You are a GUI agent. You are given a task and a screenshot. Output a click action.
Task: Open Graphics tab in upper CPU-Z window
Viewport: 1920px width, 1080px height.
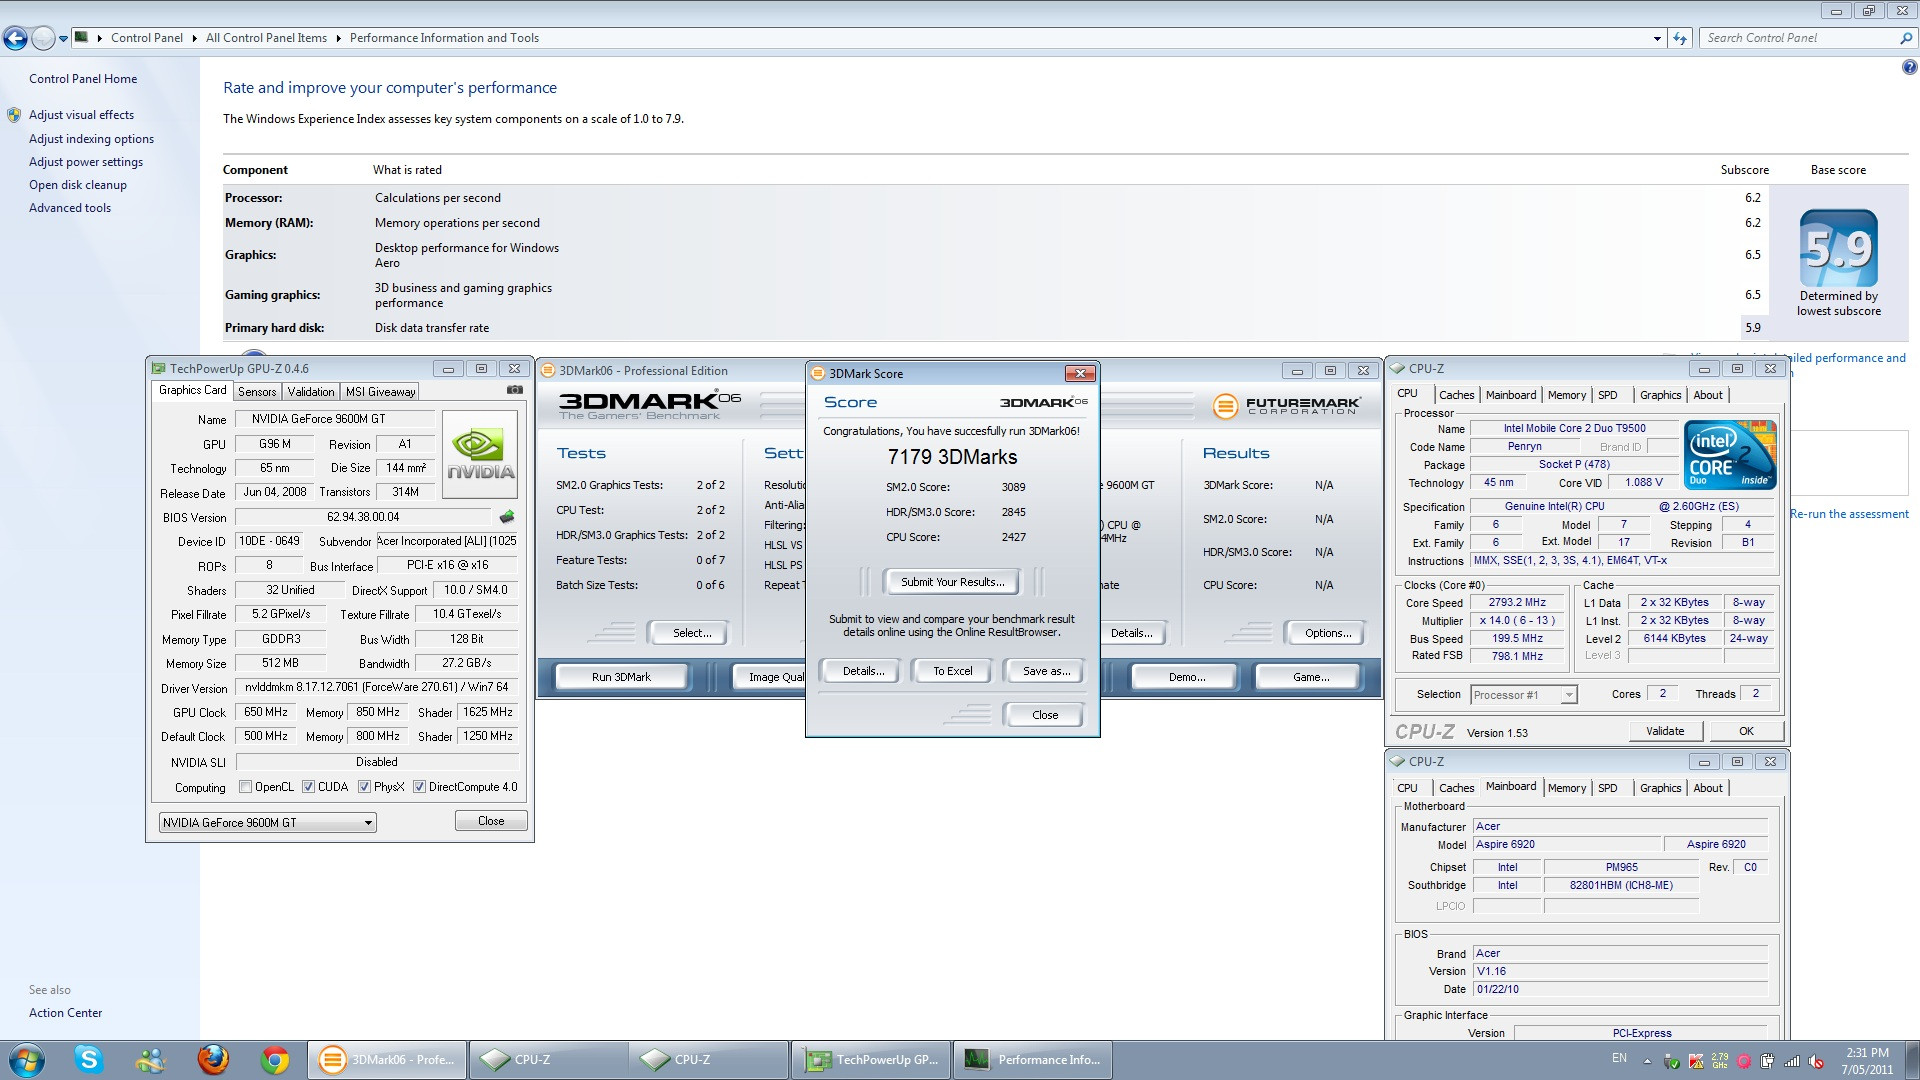[x=1660, y=395]
